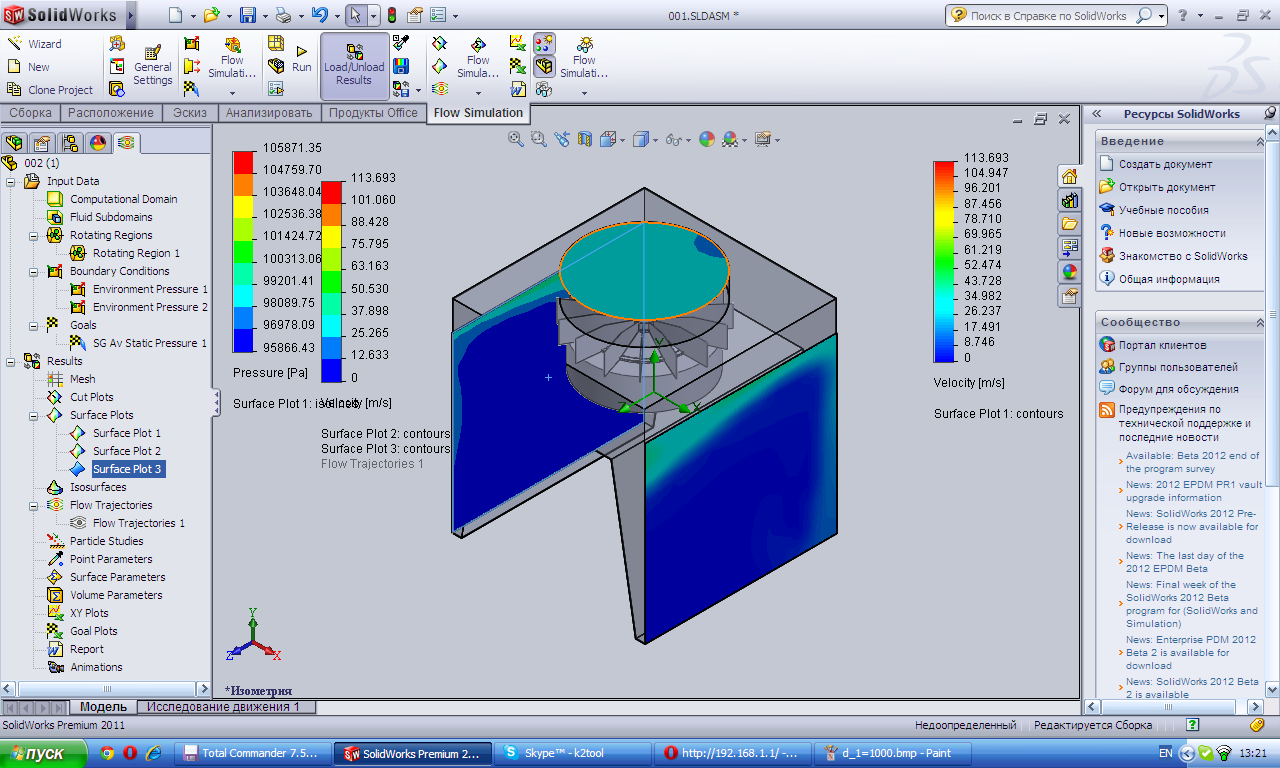The height and width of the screenshot is (768, 1280).
Task: Click the Save icon in the top toolbar
Action: click(x=247, y=15)
